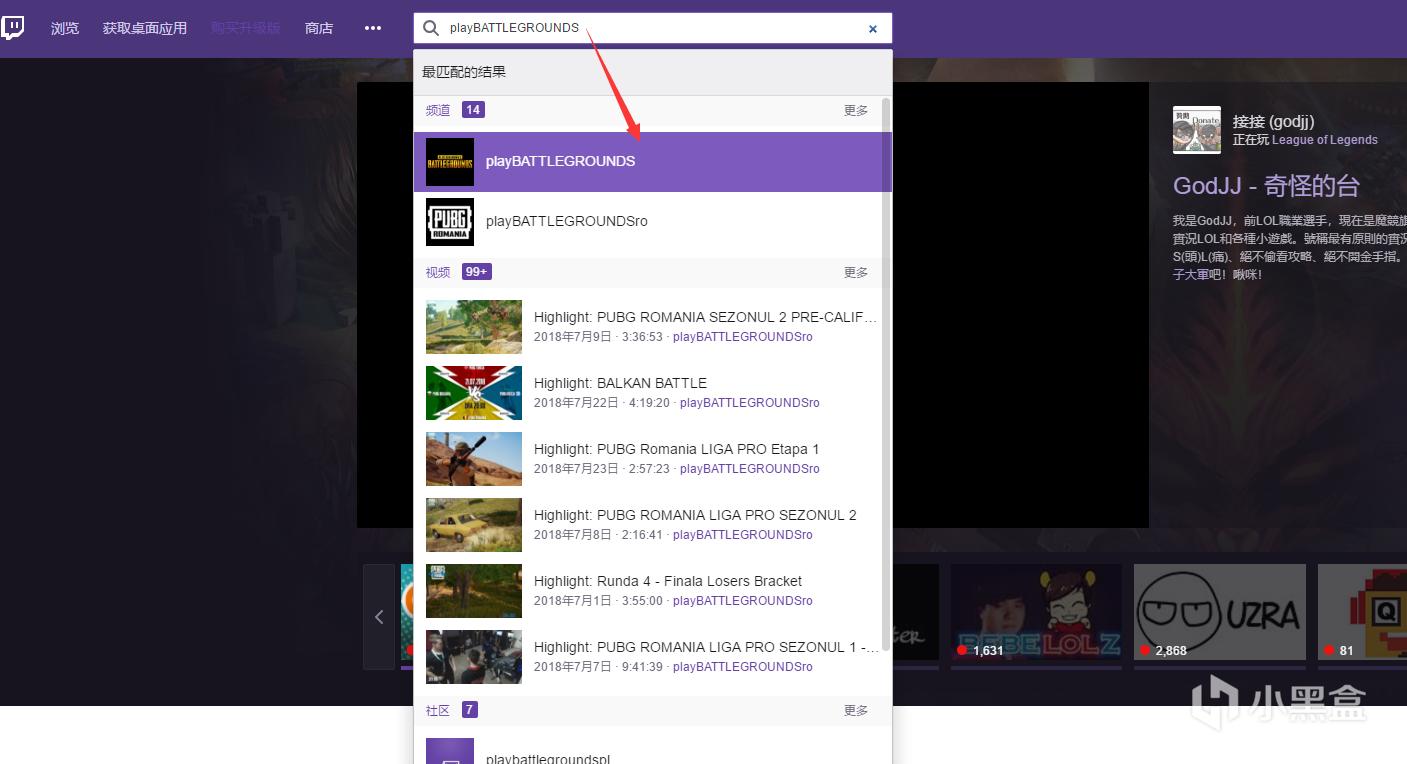
Task: Click the Twitch logo home icon
Action: tap(13, 28)
